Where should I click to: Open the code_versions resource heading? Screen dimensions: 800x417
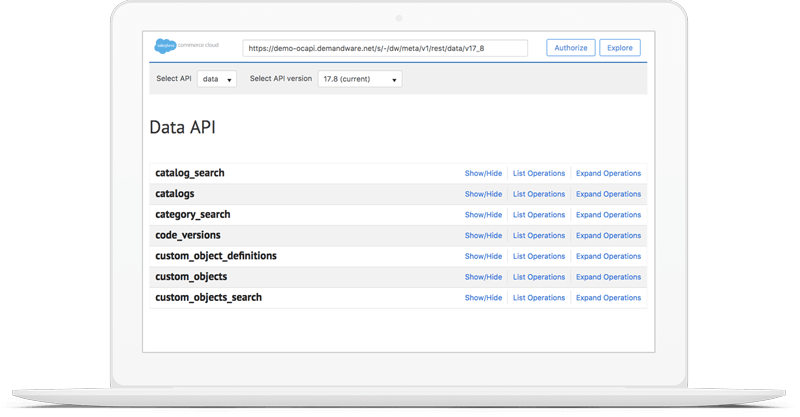click(189, 235)
